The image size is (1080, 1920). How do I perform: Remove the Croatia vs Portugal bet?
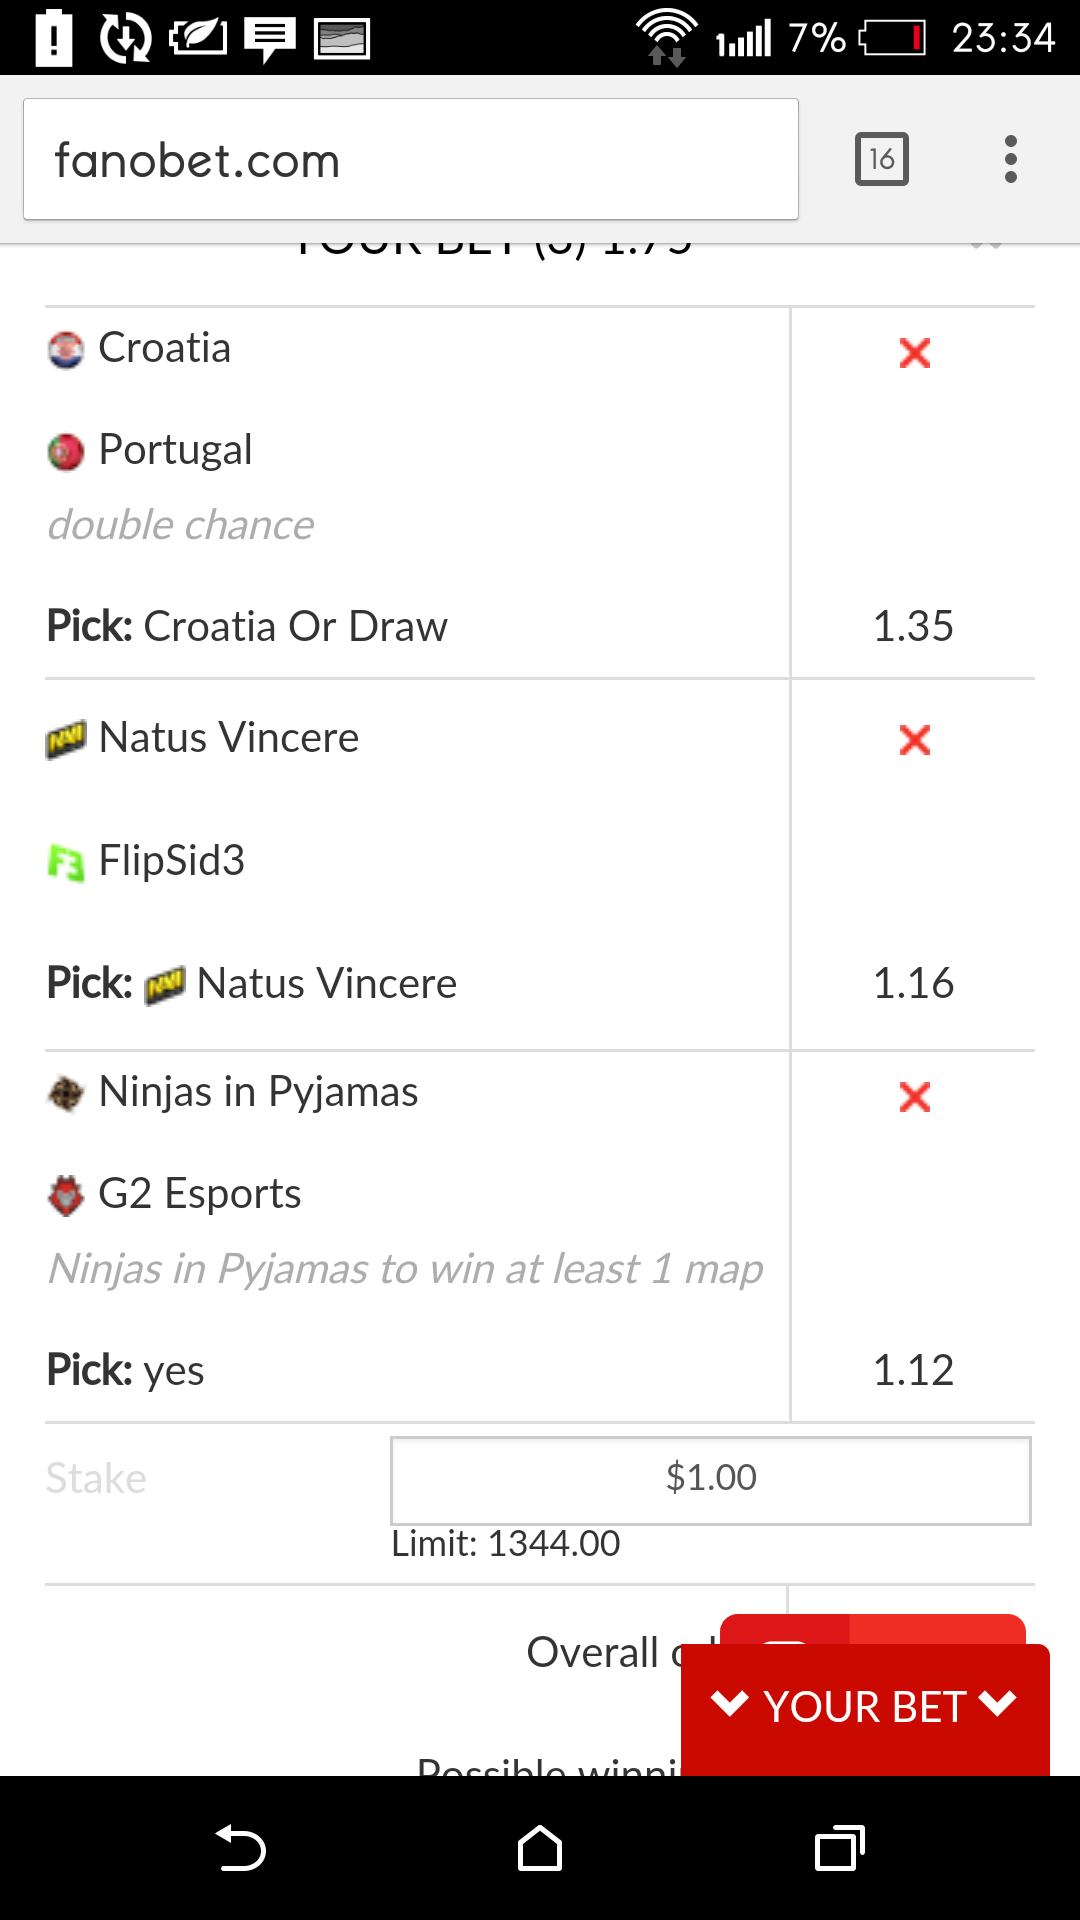point(914,353)
